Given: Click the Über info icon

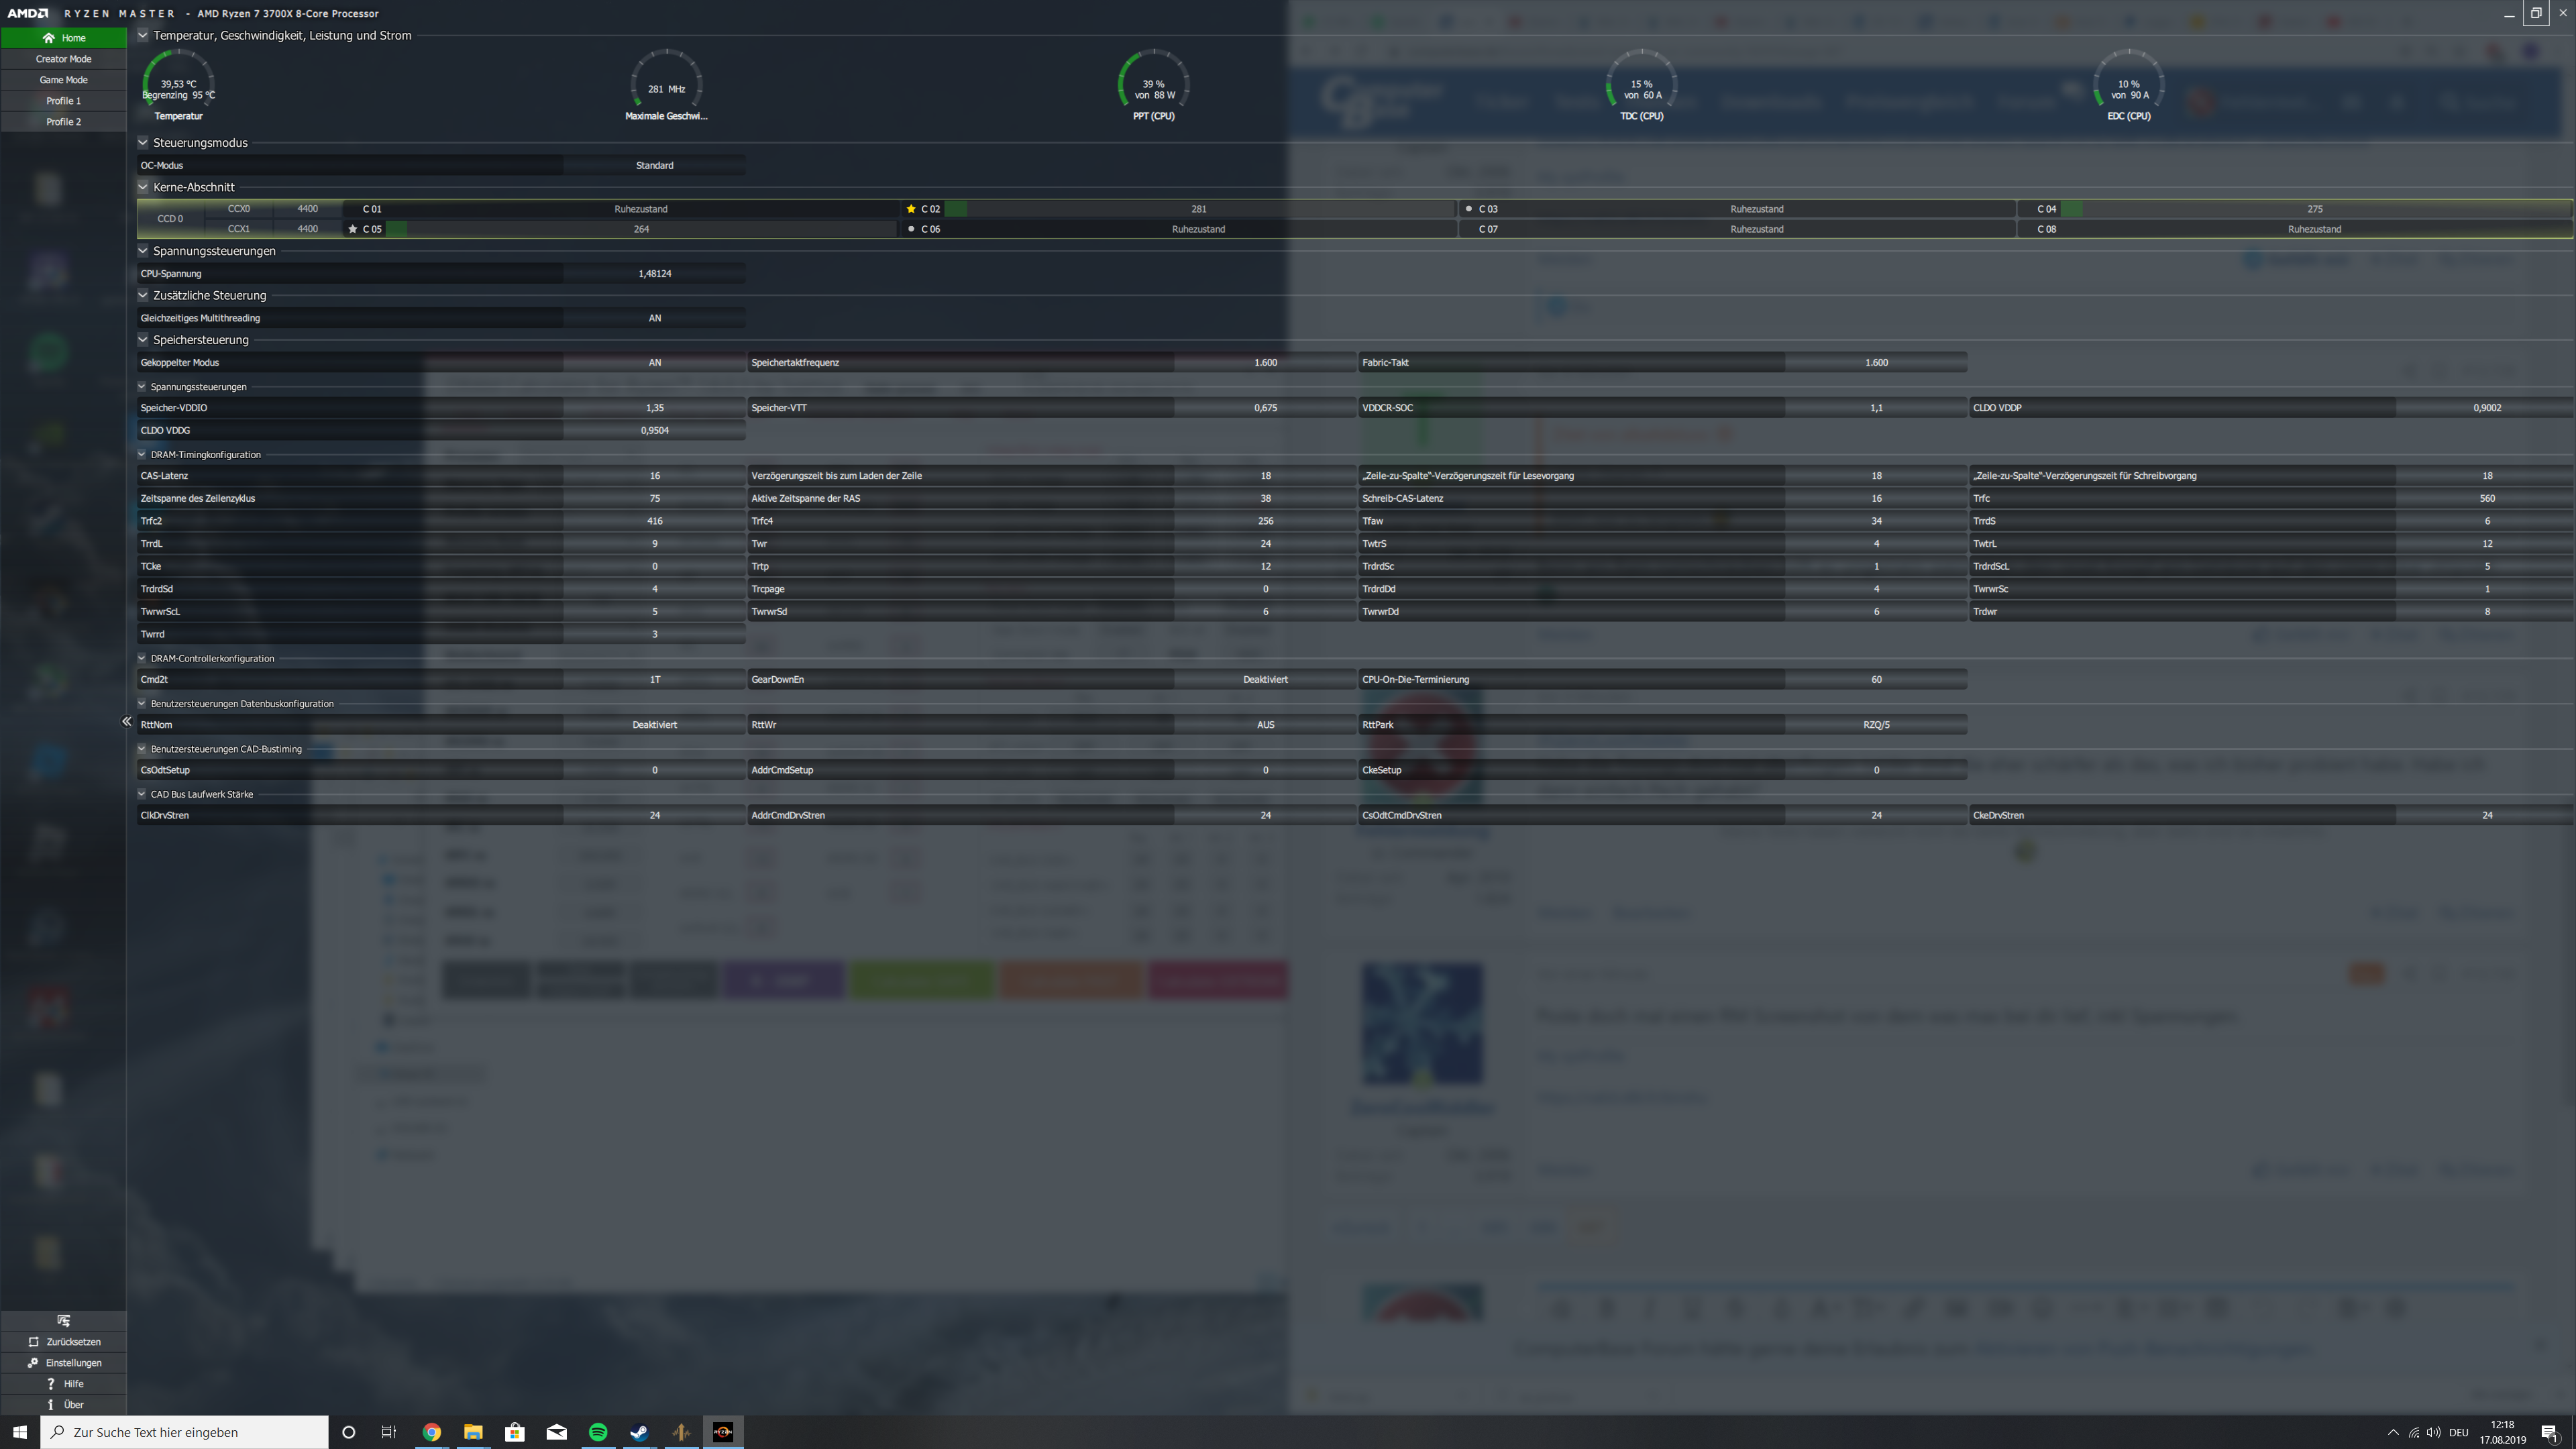Looking at the screenshot, I should click(x=50, y=1405).
